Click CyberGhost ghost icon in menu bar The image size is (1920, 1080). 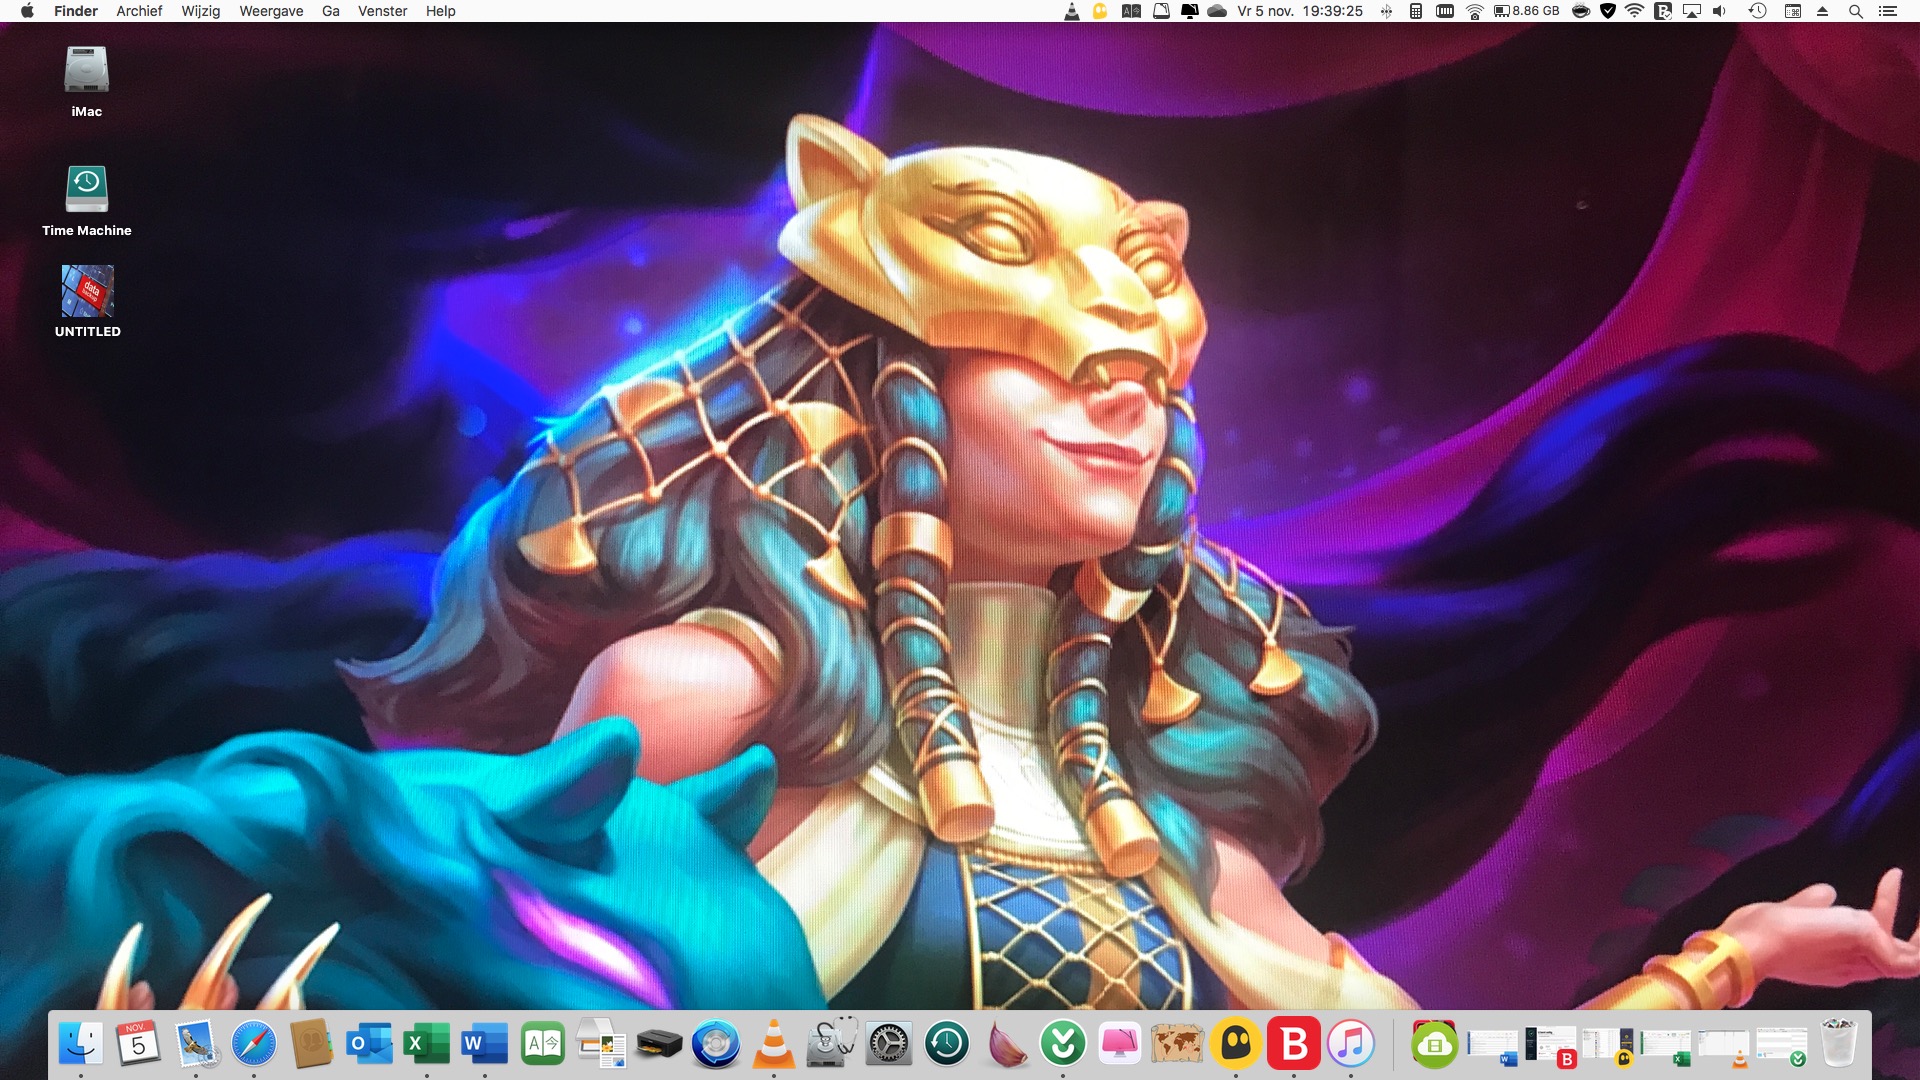pyautogui.click(x=1100, y=11)
